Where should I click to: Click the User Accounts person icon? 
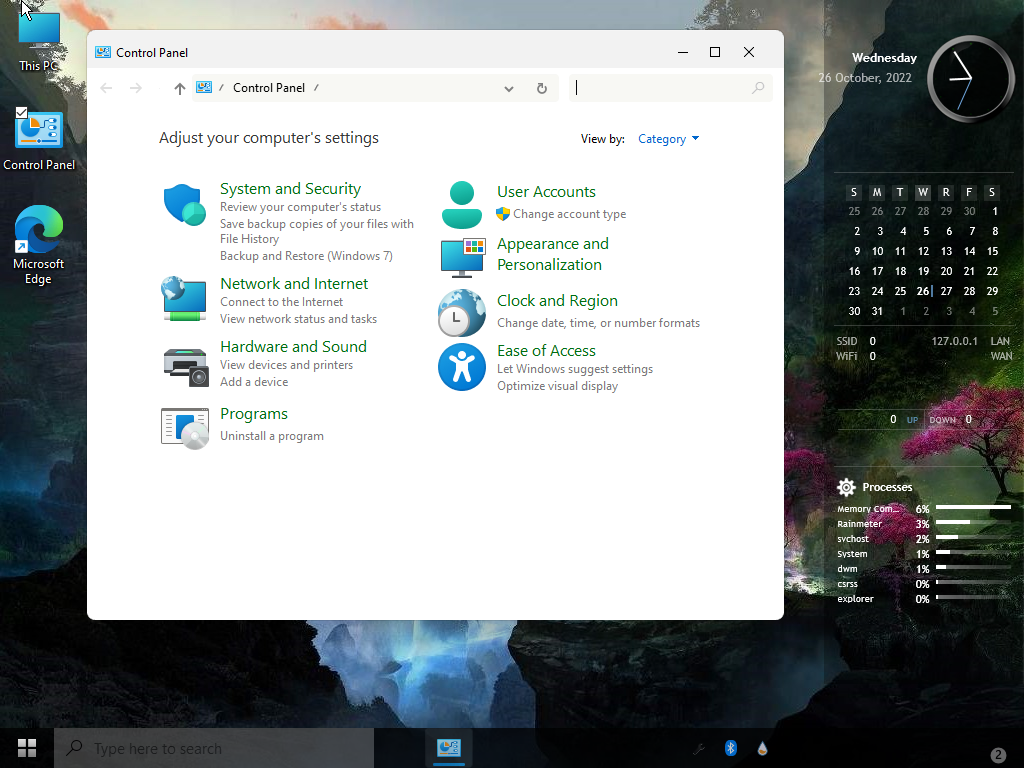coord(461,205)
